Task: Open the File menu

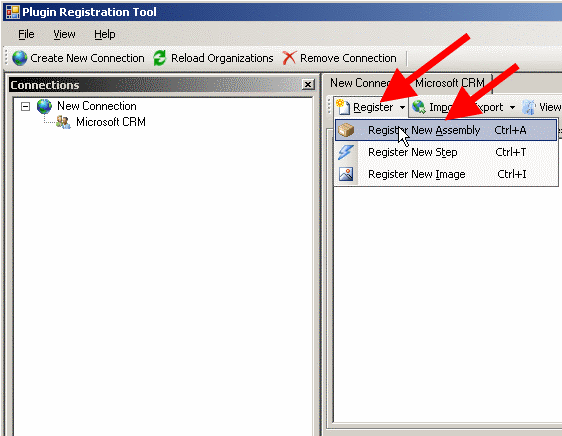Action: [26, 34]
